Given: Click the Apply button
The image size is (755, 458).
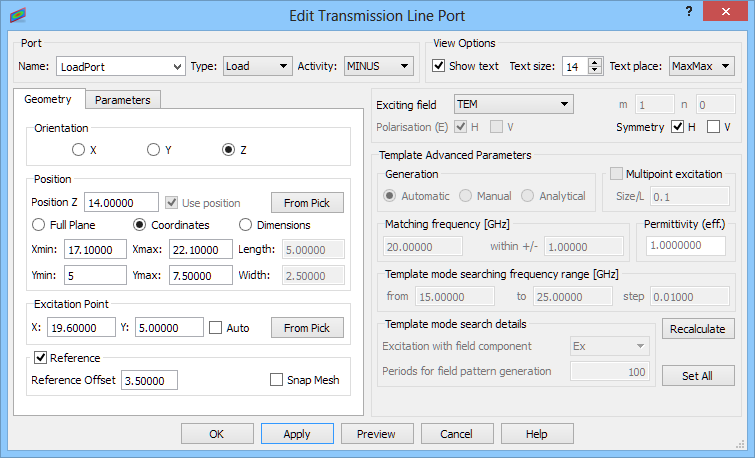Looking at the screenshot, I should (x=297, y=434).
